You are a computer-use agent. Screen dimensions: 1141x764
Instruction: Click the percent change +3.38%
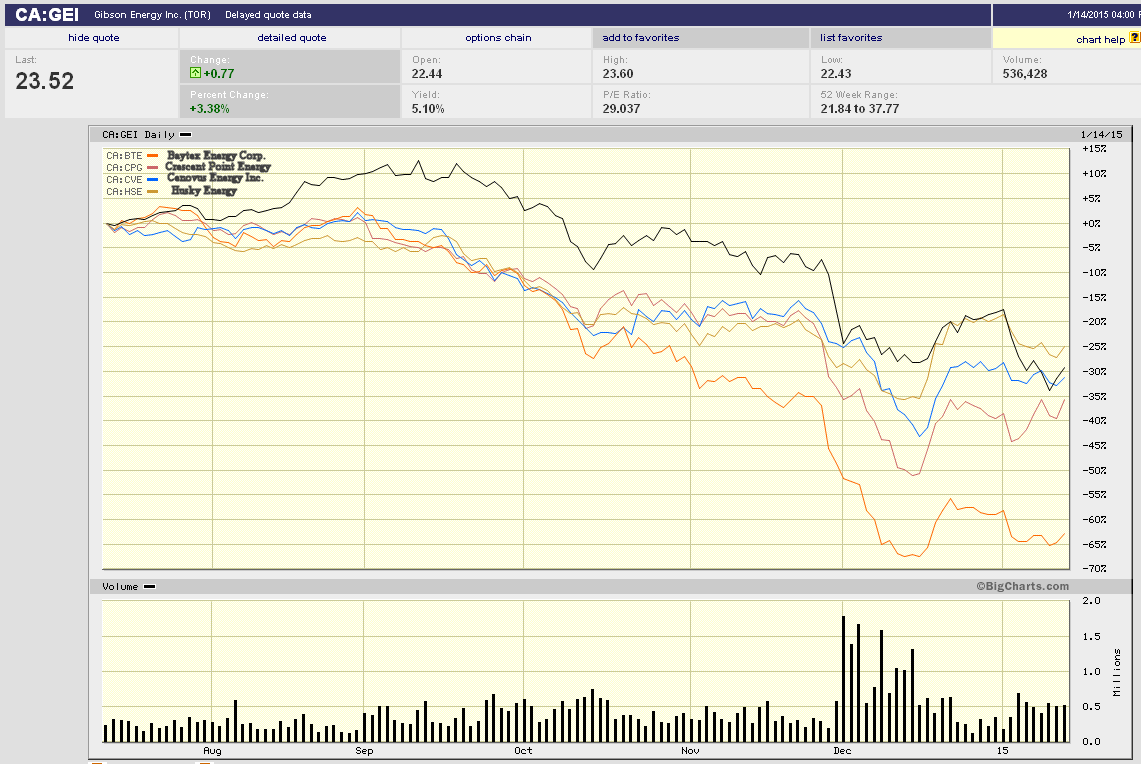click(210, 108)
